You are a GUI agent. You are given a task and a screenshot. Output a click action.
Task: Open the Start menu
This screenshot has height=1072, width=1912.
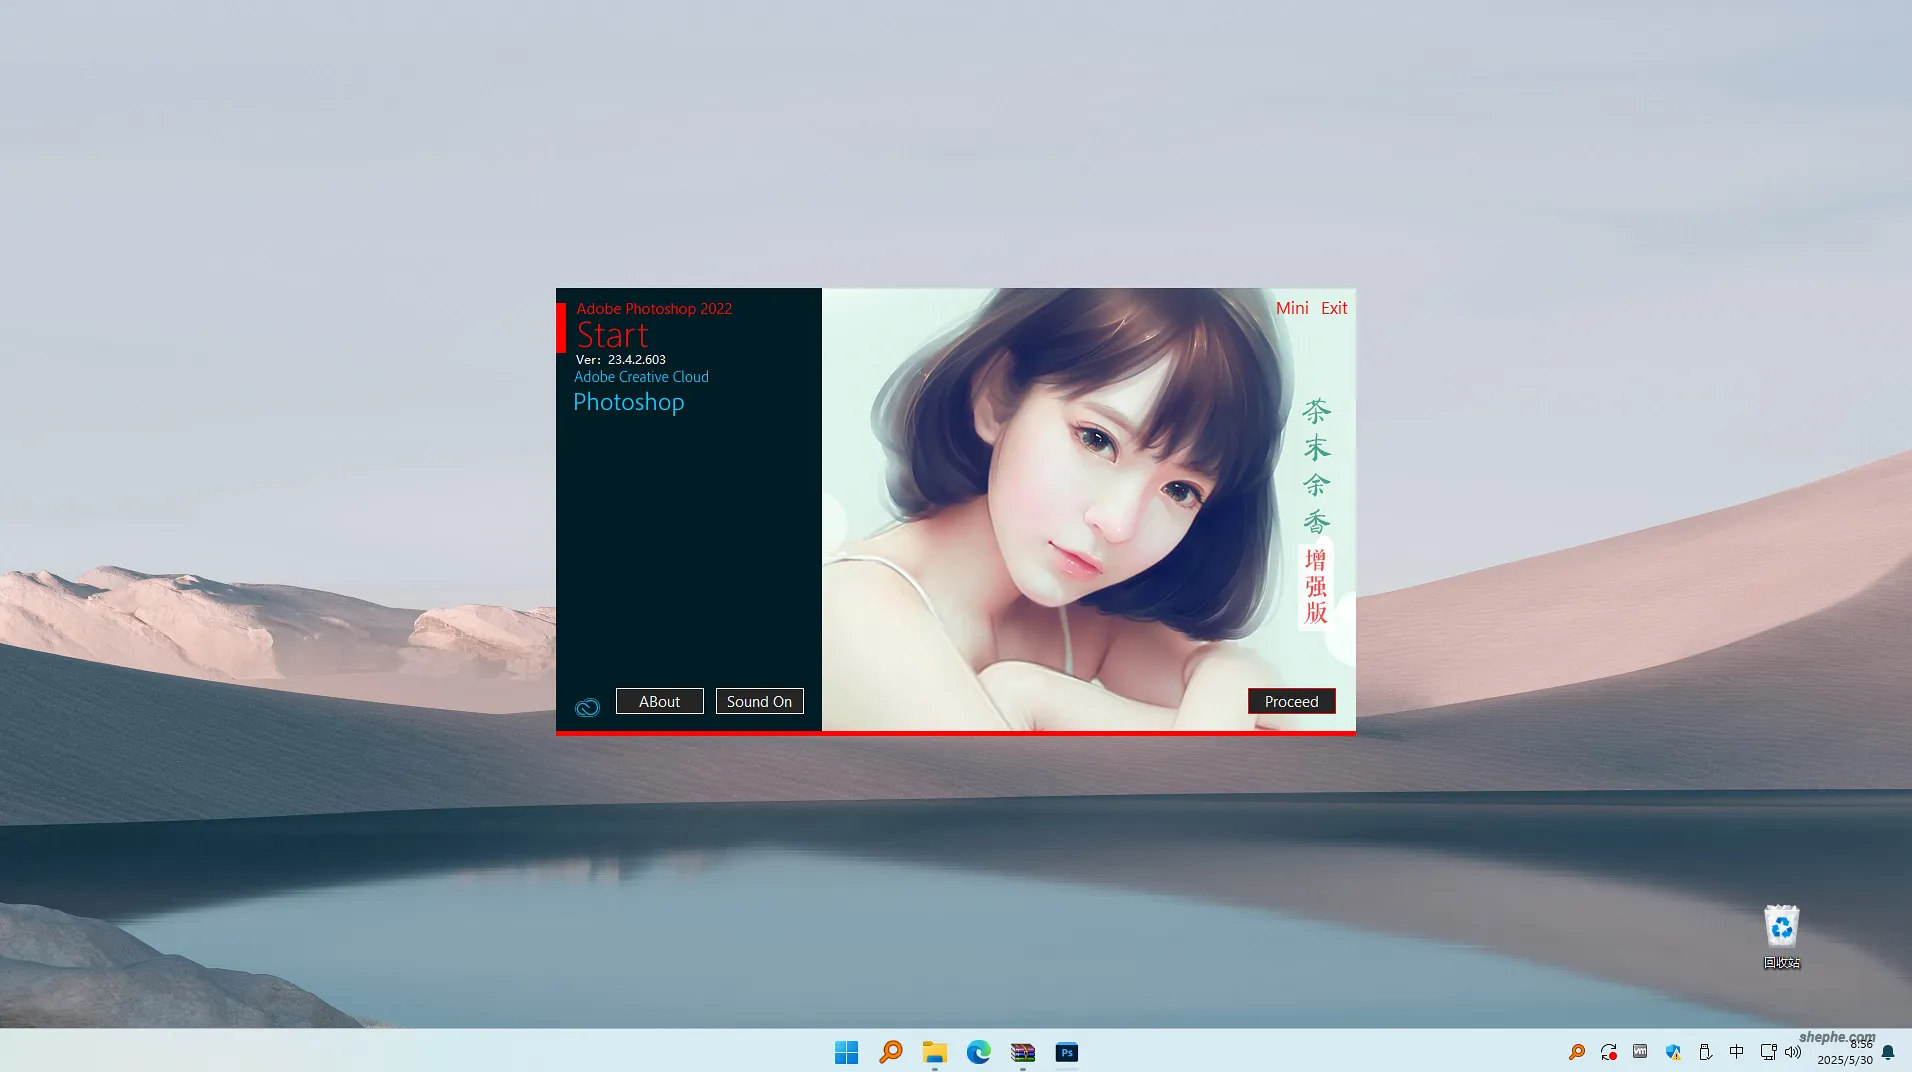[x=846, y=1052]
